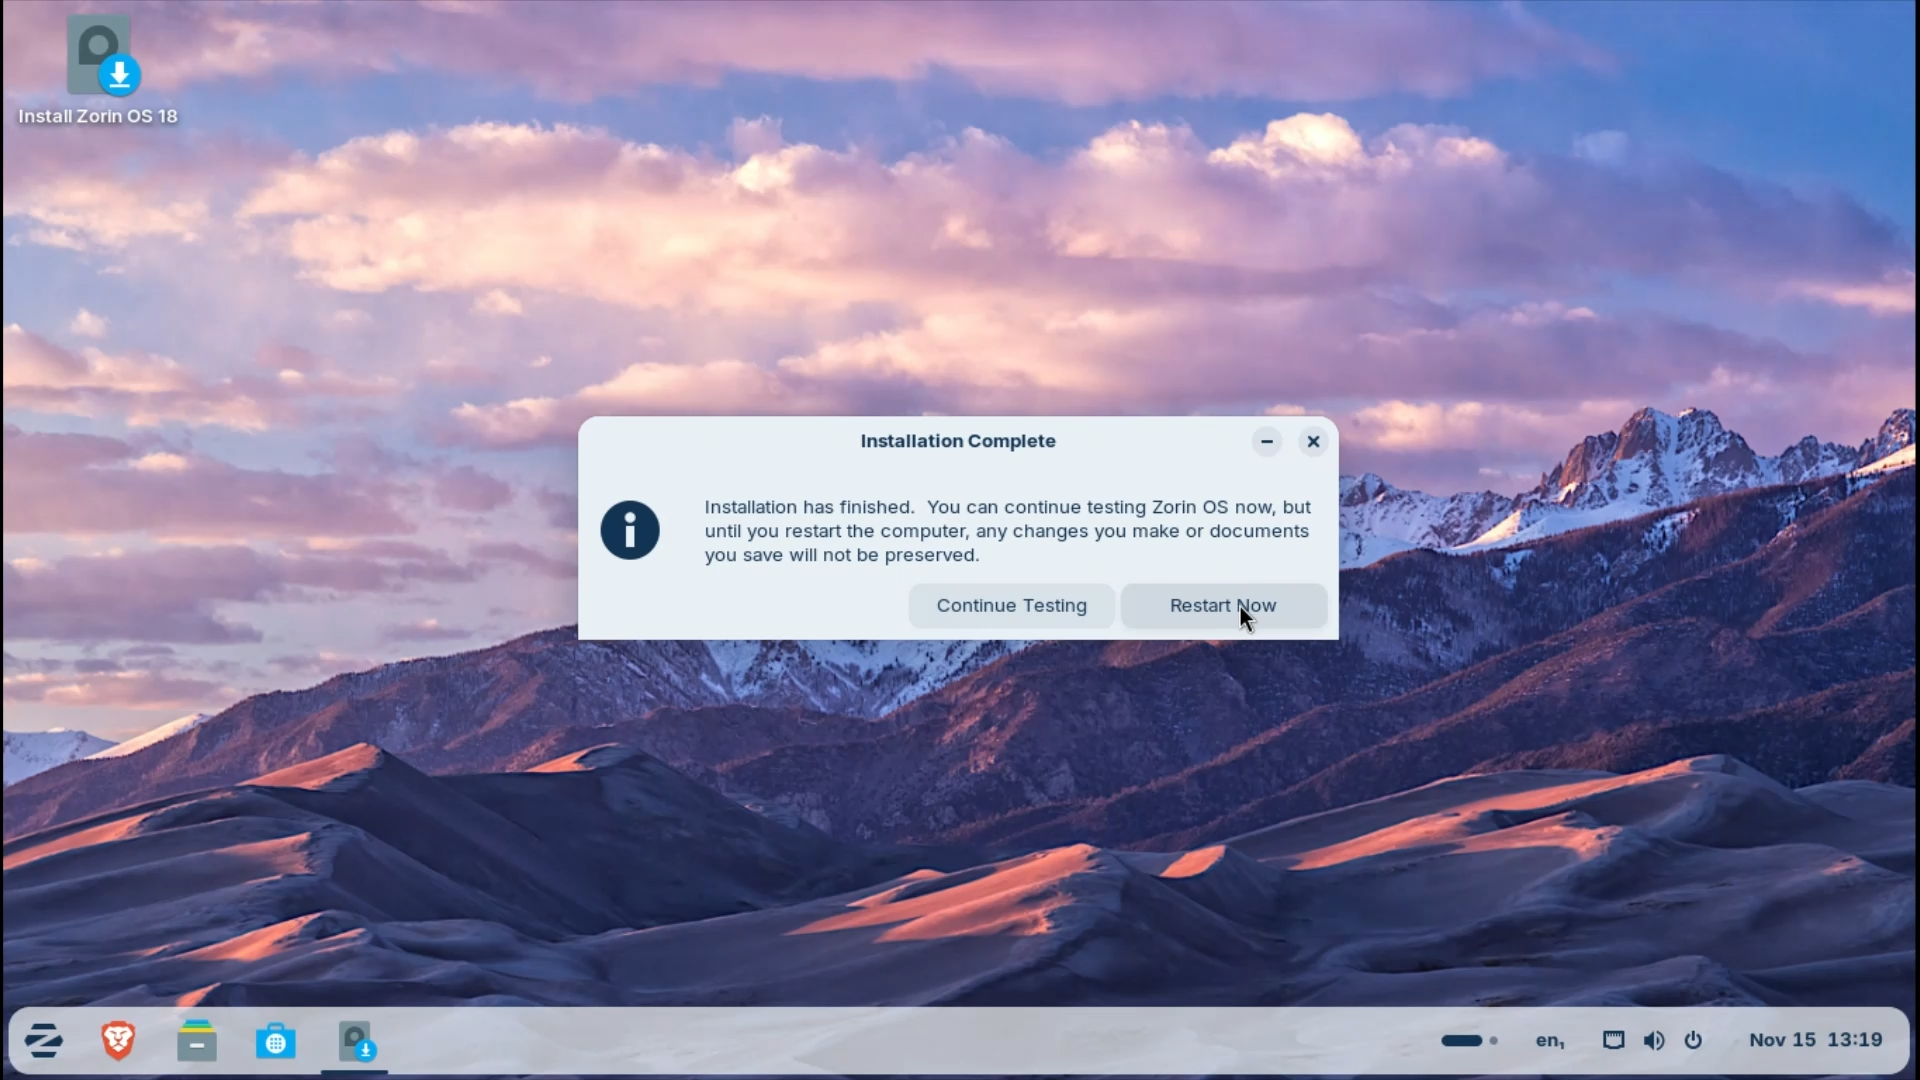Click the Installation Complete title bar
This screenshot has height=1080, width=1920.
[x=957, y=441]
